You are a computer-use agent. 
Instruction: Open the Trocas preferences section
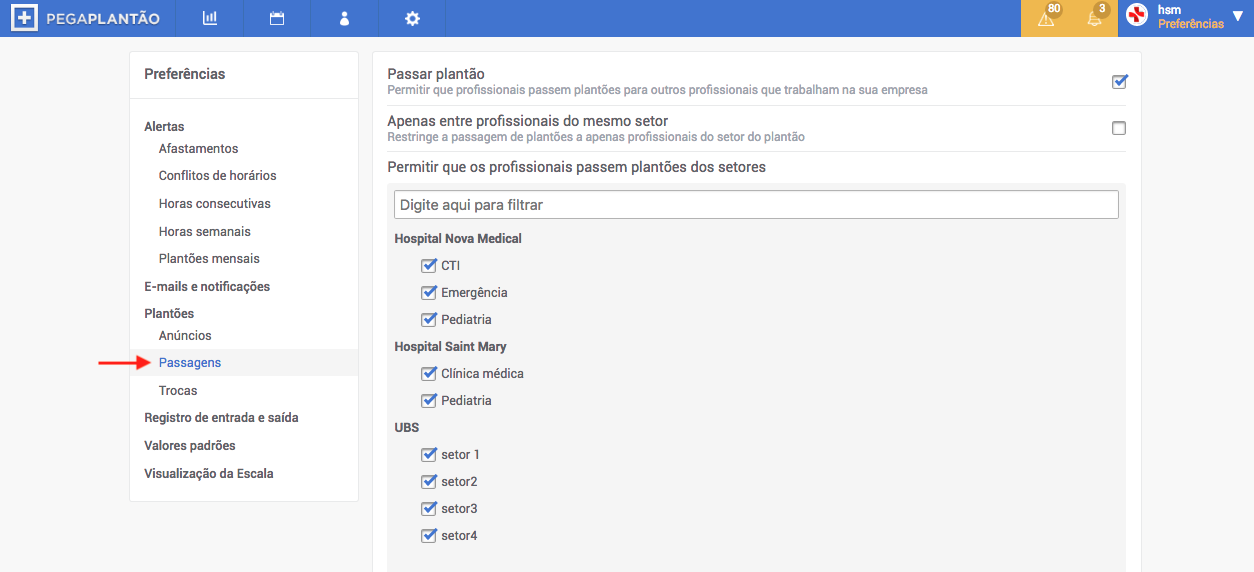tap(178, 391)
